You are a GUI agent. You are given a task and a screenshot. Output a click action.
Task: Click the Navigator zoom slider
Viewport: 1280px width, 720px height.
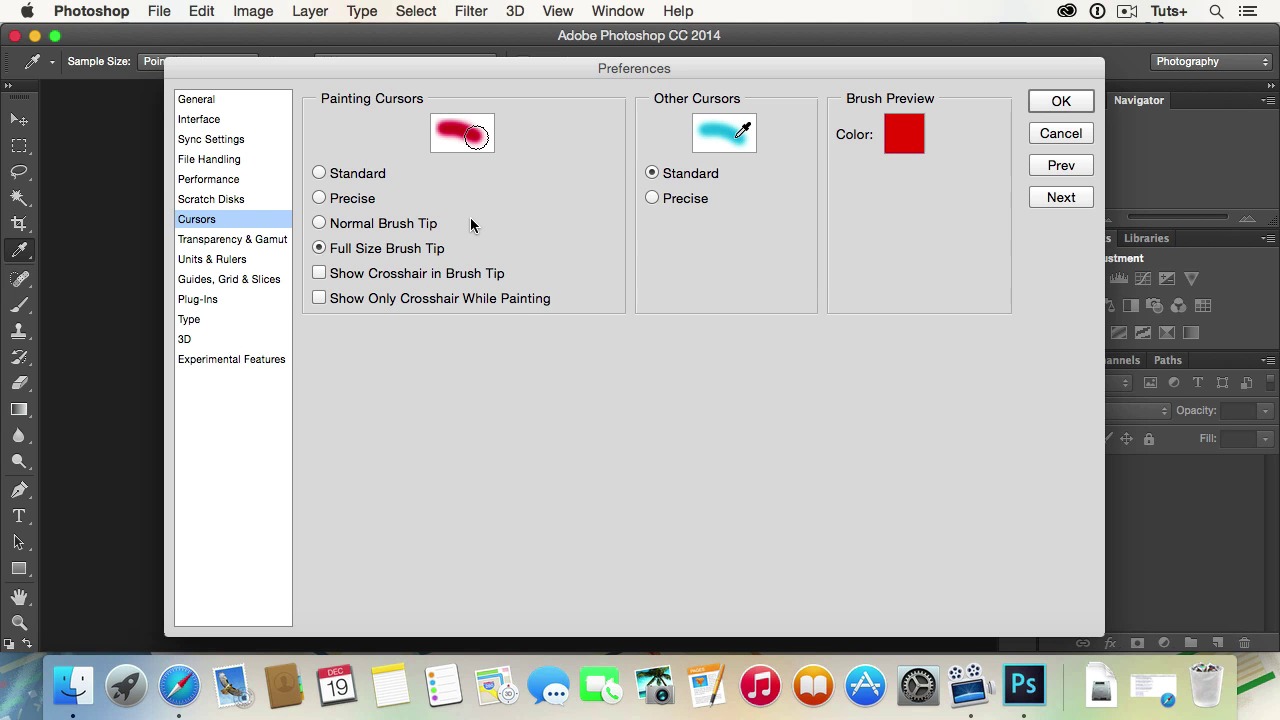click(1177, 217)
